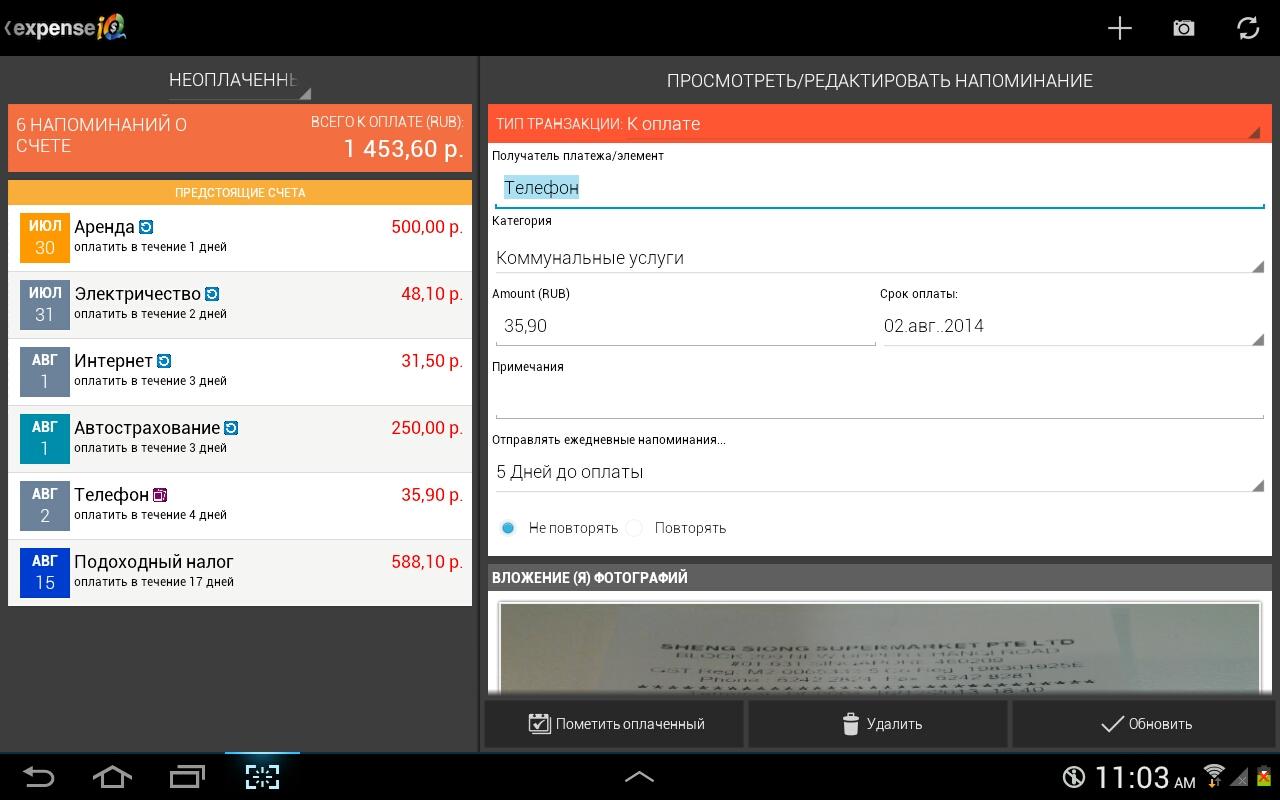Screen dimensions: 1280x800
Task: Open the 'Неоплаченные' filter dropdown
Action: pyautogui.click(x=239, y=81)
